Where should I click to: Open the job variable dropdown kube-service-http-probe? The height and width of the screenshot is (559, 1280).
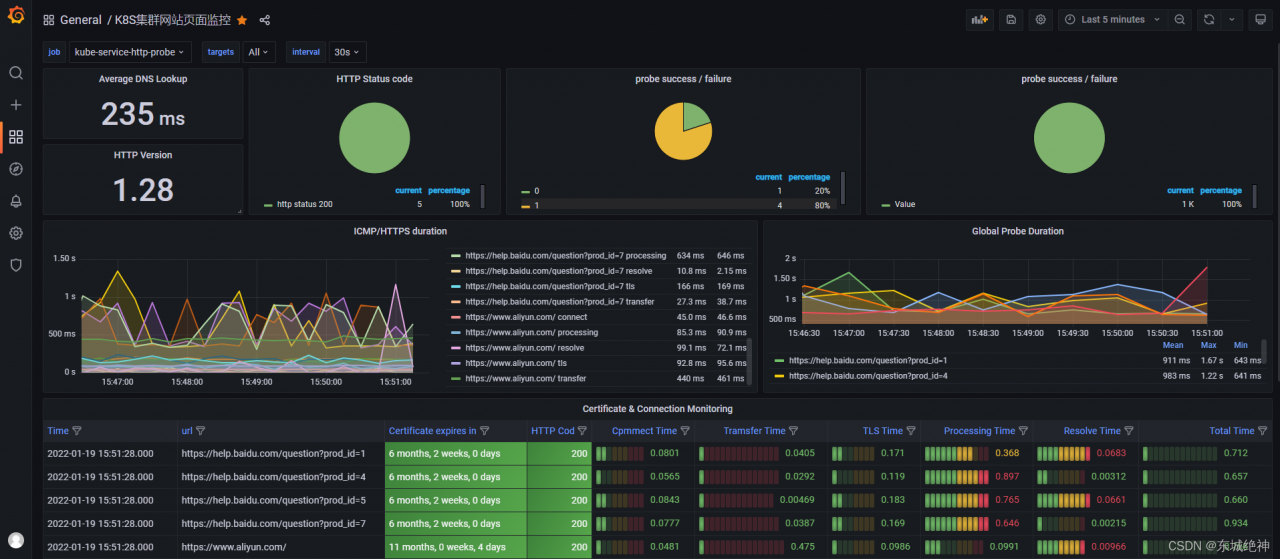(x=130, y=52)
